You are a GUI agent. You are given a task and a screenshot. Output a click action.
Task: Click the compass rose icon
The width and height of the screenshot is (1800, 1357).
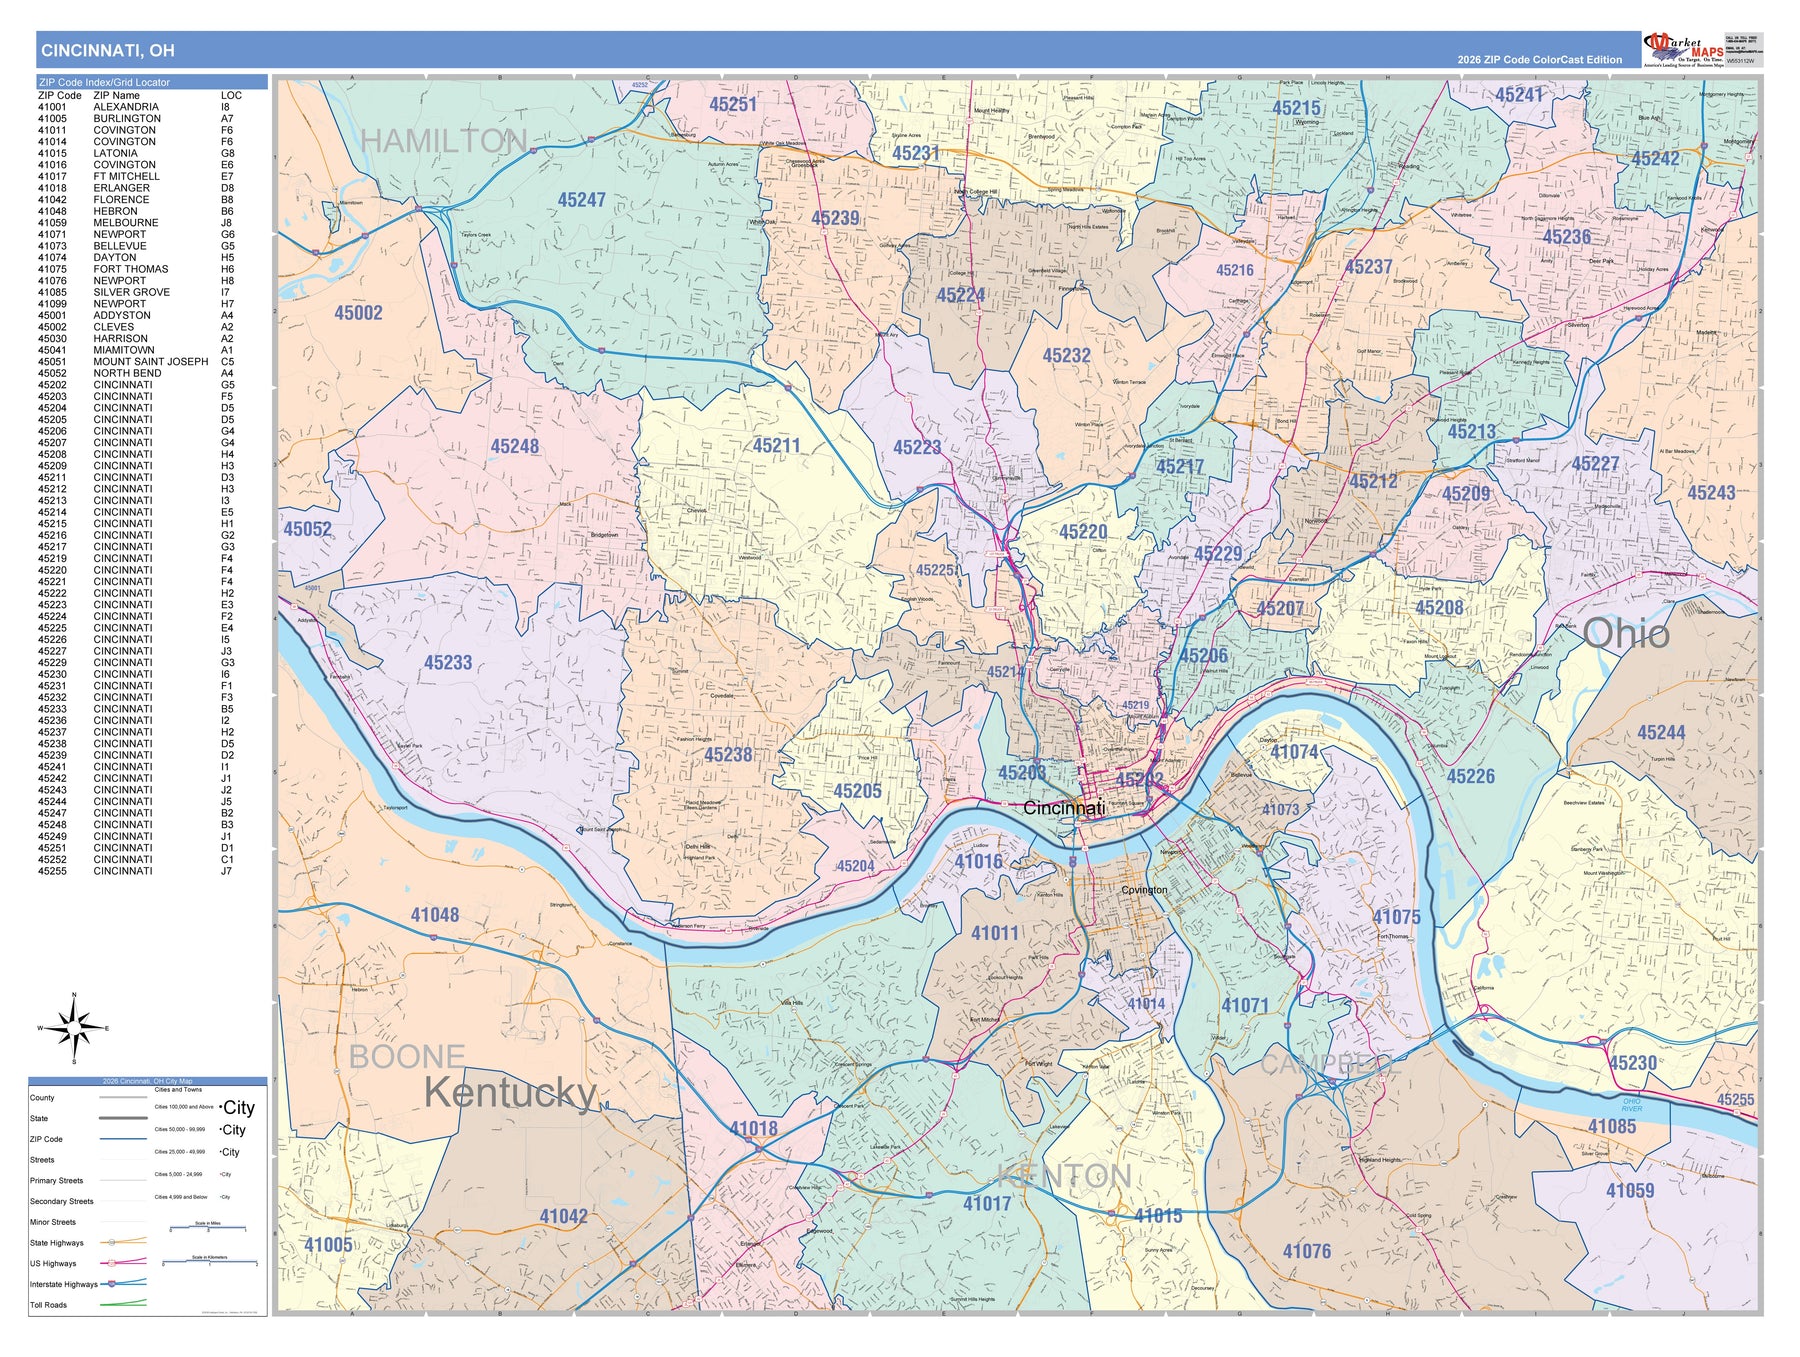[x=74, y=1027]
